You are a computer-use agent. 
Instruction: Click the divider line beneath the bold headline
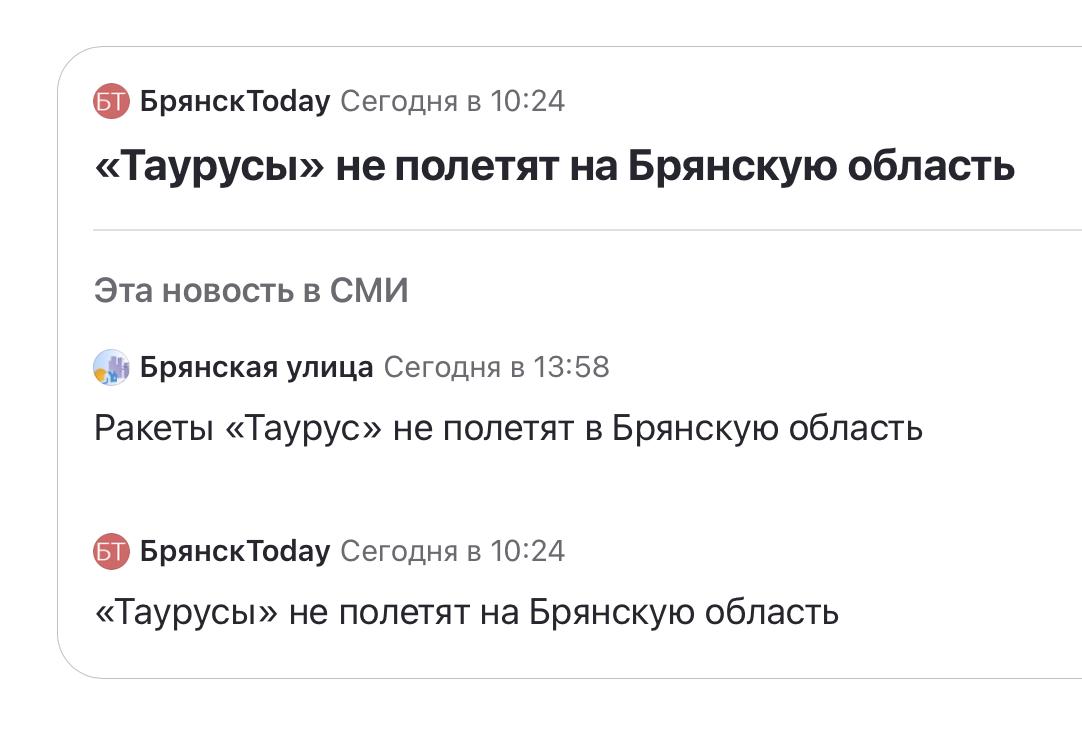[x=587, y=230]
